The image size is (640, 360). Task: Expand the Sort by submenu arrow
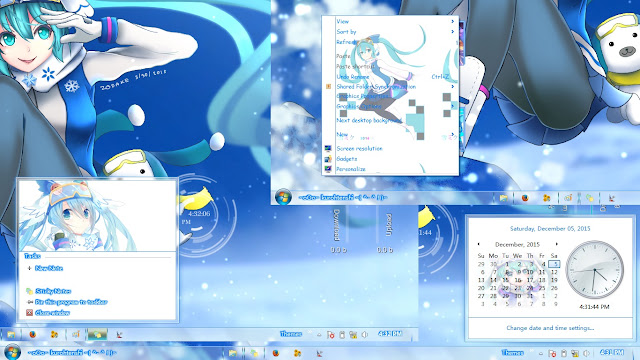[x=453, y=31]
